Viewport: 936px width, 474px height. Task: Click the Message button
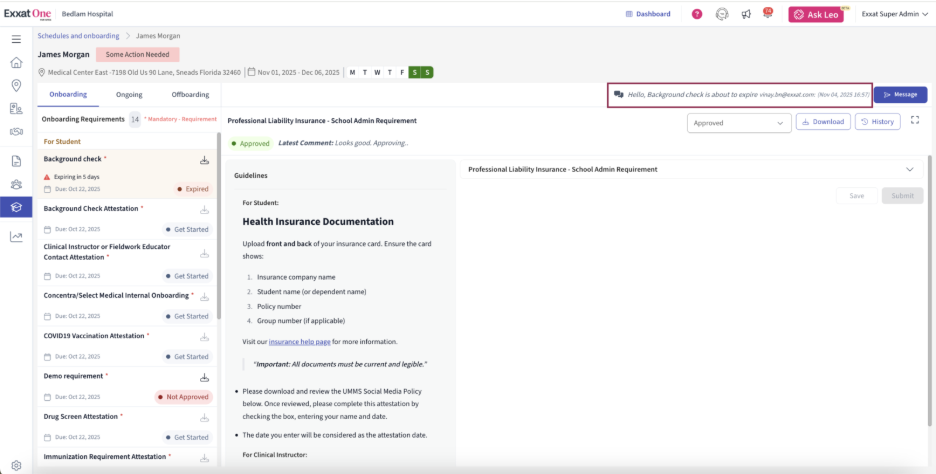click(900, 94)
